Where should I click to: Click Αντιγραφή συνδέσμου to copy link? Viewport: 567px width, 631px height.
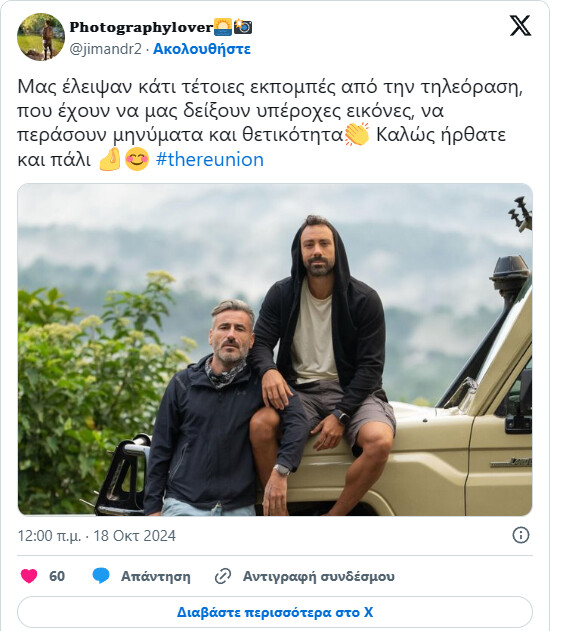click(318, 576)
